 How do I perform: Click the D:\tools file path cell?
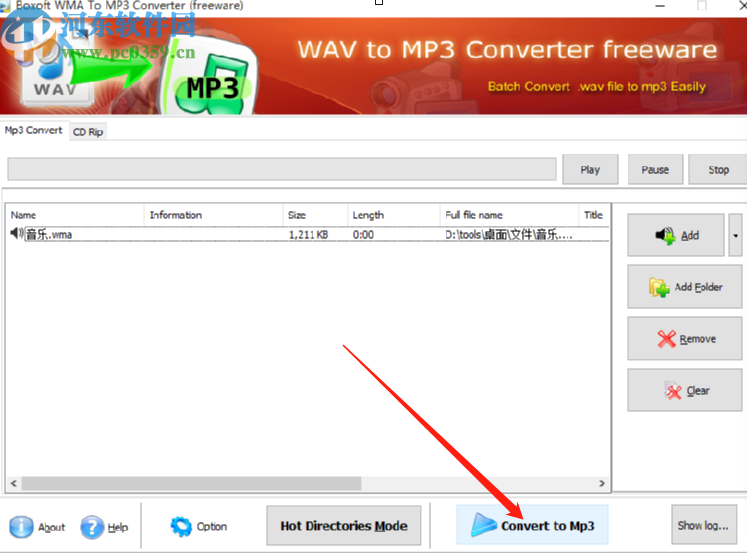(509, 234)
